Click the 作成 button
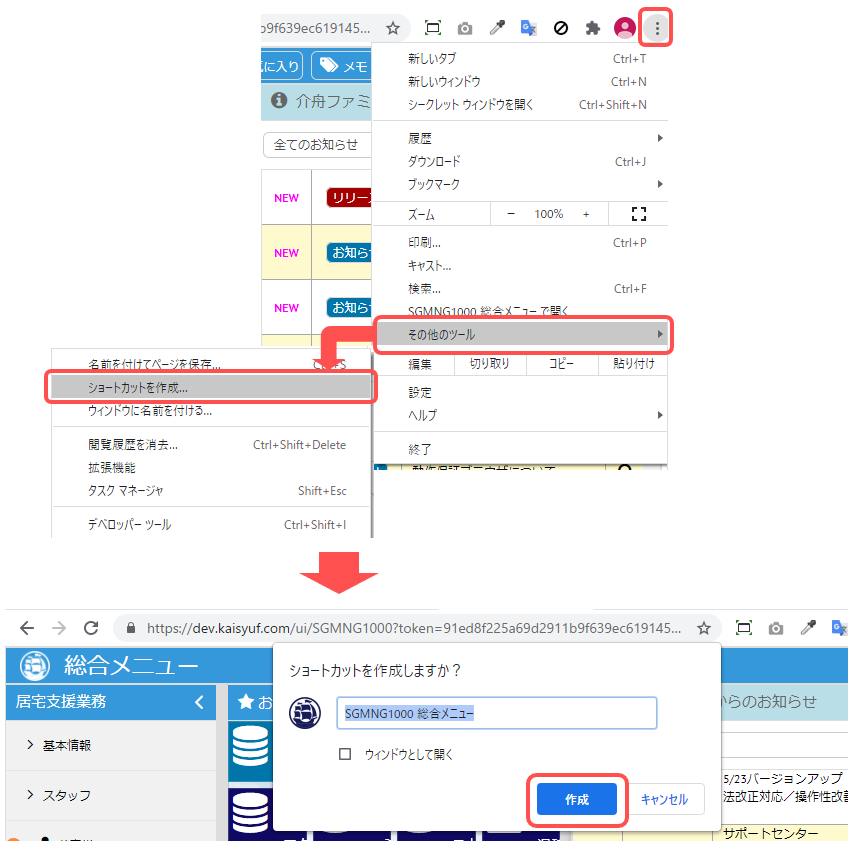Screen dimensions: 854x841 (577, 799)
